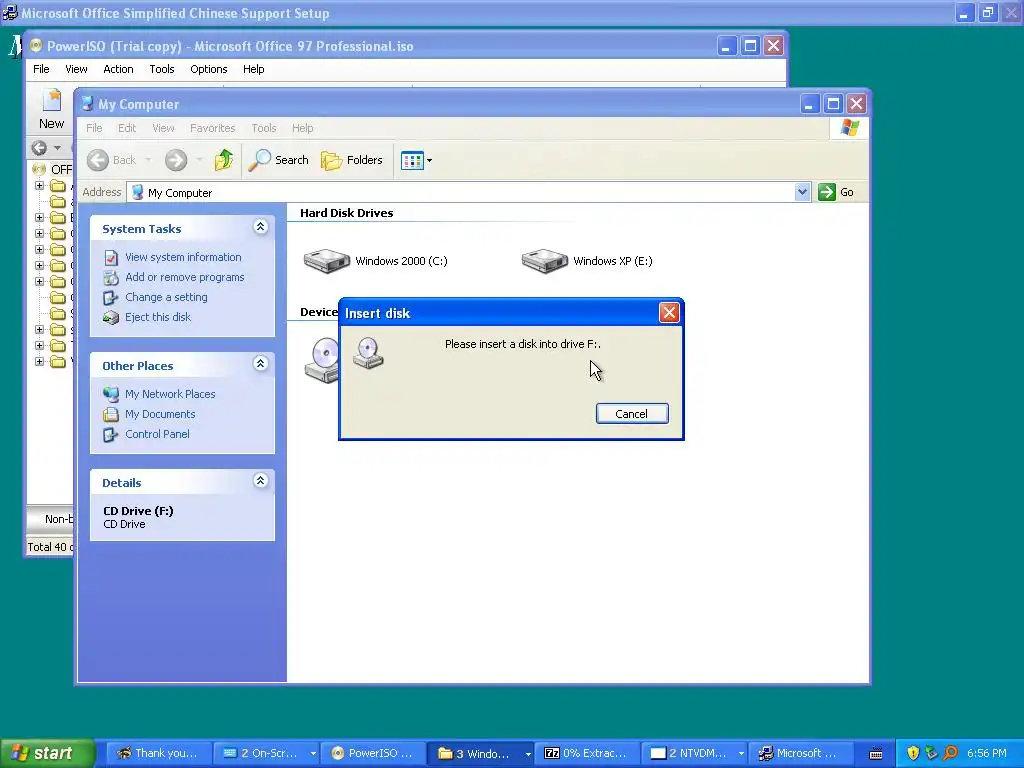
Task: Click View system information link
Action: click(x=183, y=257)
